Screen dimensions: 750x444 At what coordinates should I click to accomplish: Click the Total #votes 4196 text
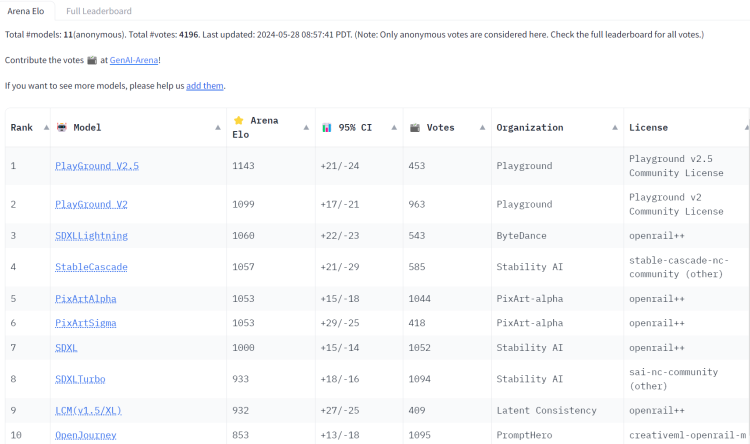pos(163,35)
